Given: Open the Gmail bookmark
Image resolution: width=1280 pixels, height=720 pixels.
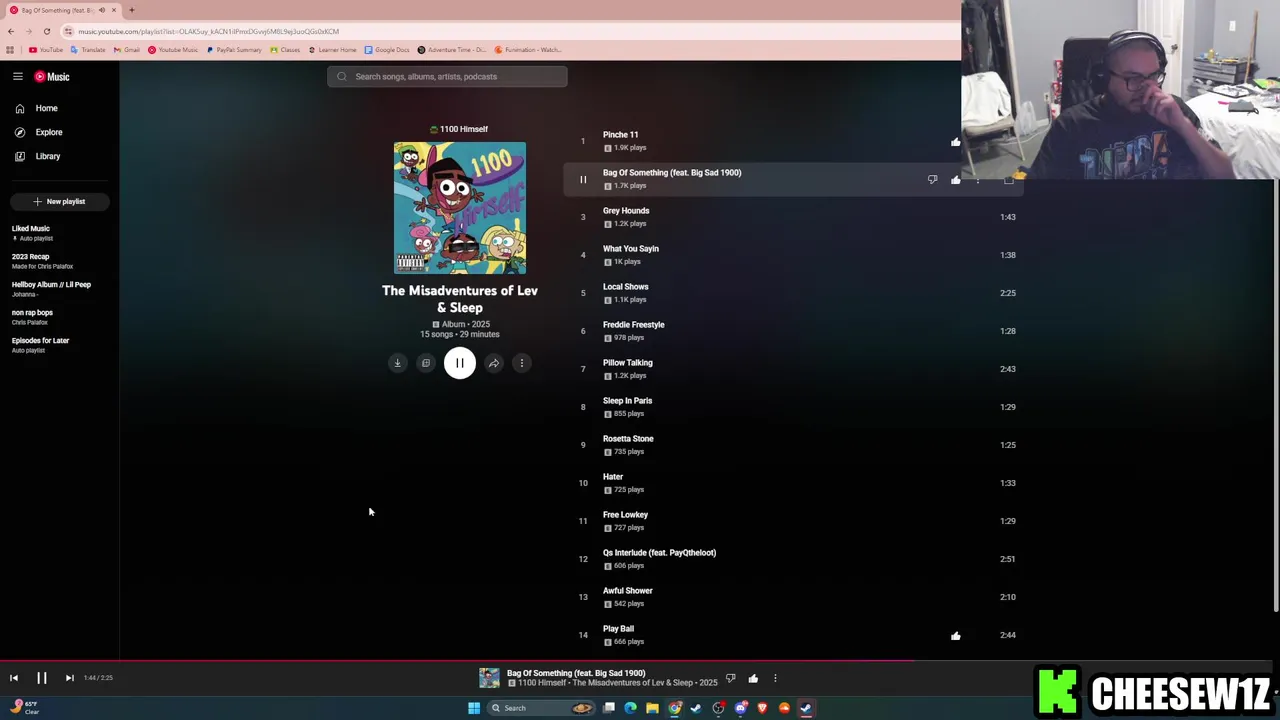Looking at the screenshot, I should [127, 50].
